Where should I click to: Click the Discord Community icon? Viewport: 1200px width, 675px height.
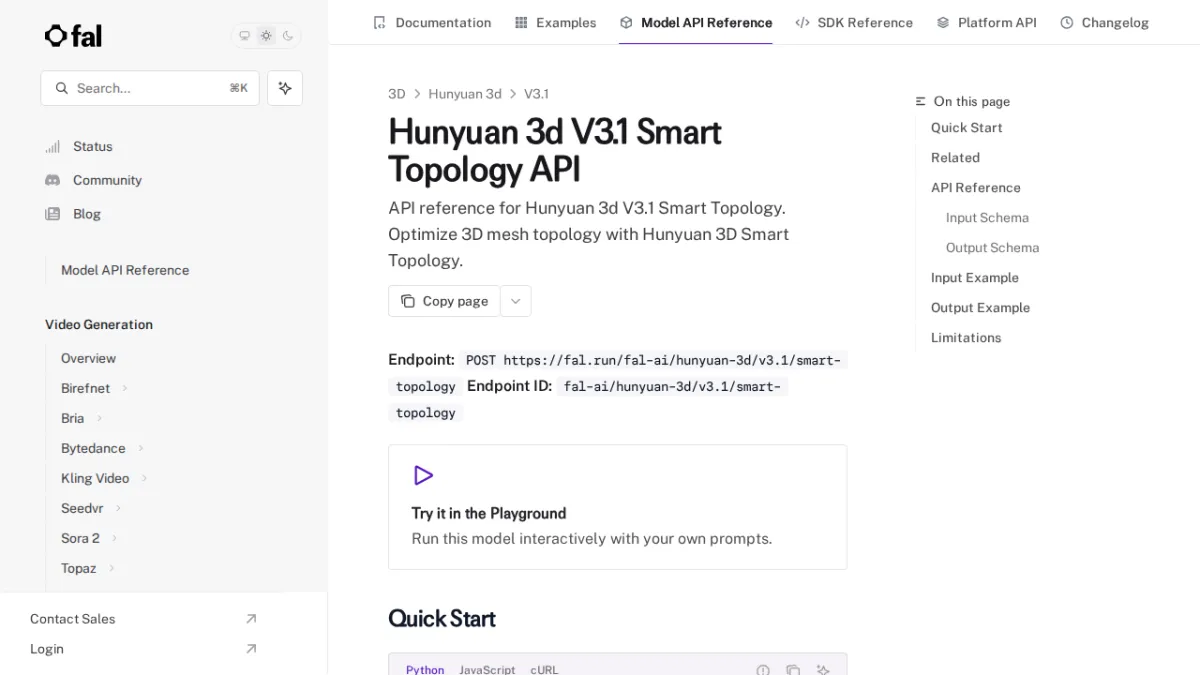(53, 180)
